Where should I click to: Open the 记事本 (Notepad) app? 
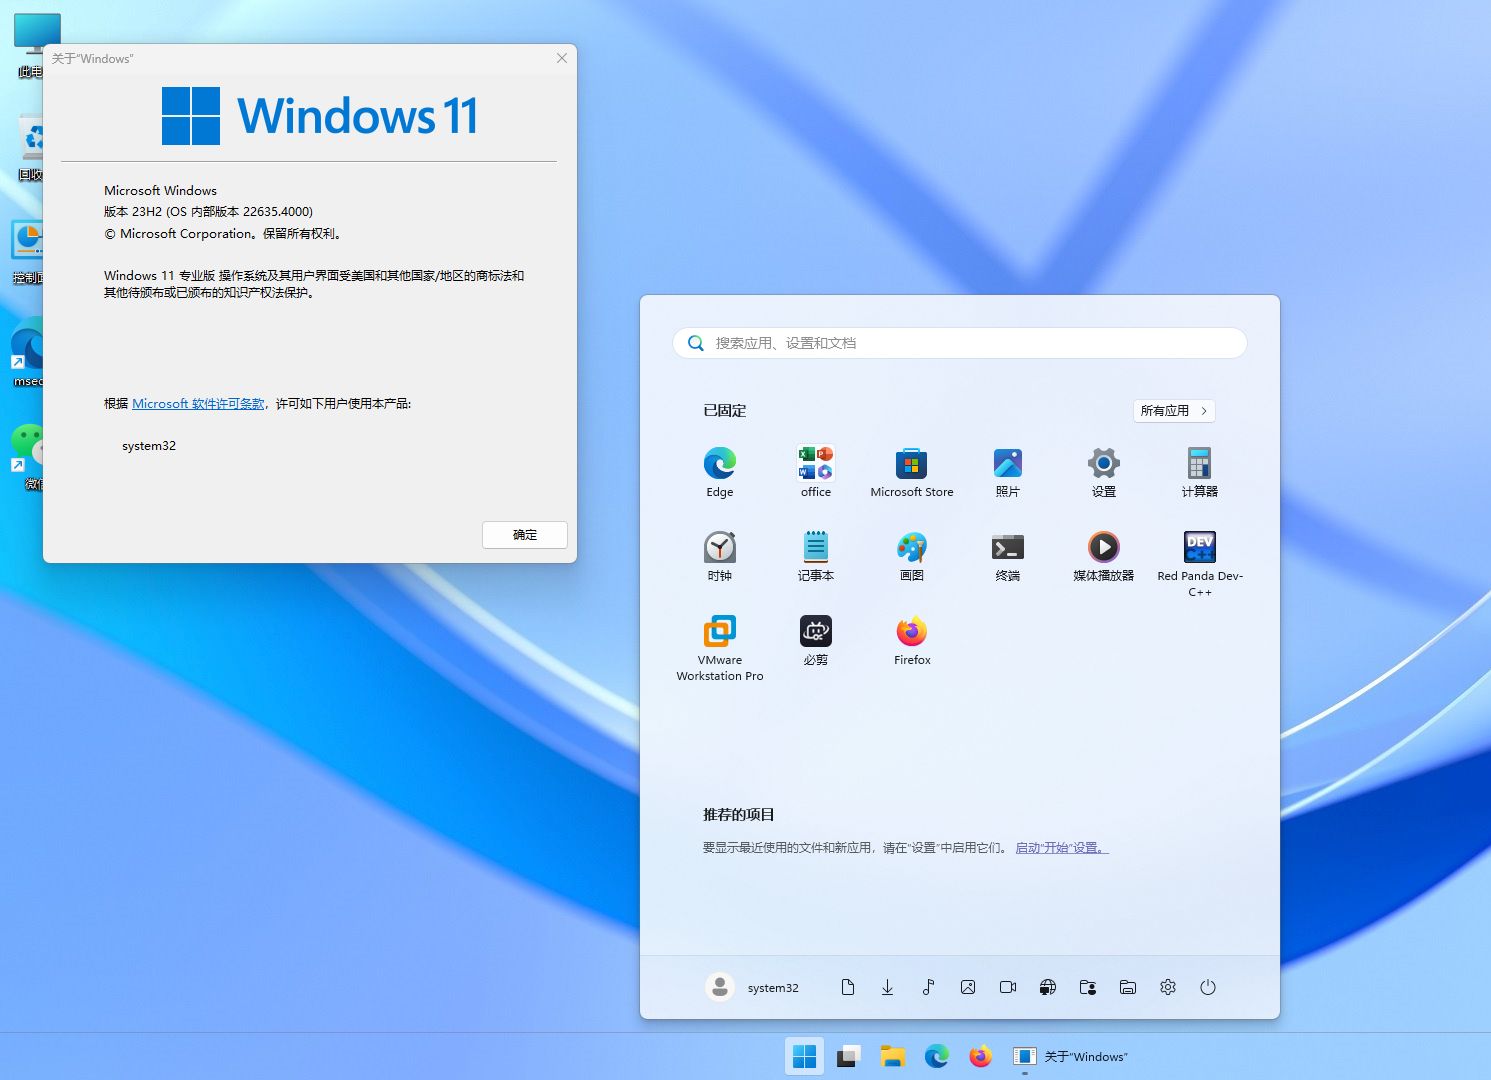click(815, 548)
